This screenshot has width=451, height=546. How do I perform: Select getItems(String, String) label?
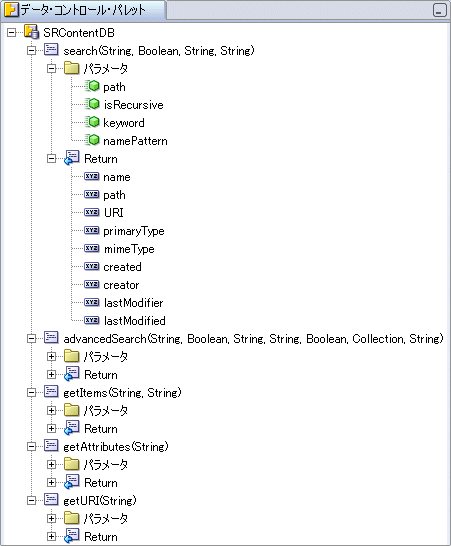point(122,393)
